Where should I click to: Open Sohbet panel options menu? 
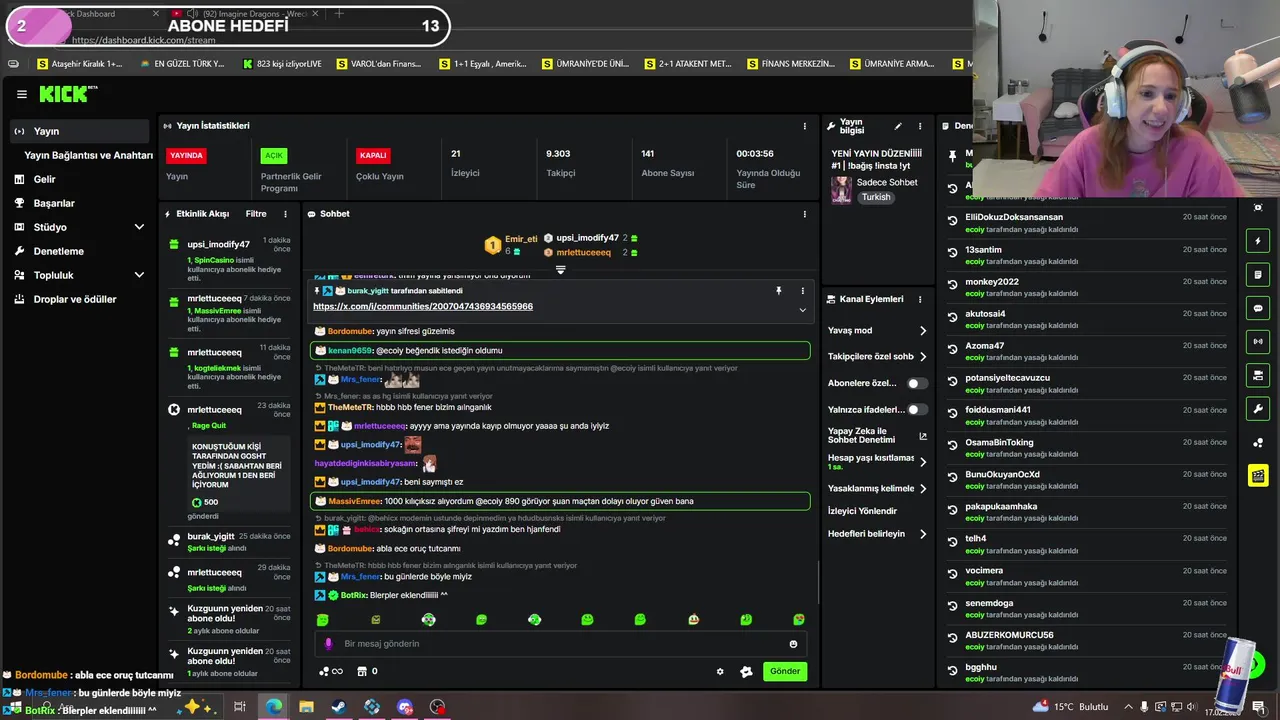click(x=804, y=214)
